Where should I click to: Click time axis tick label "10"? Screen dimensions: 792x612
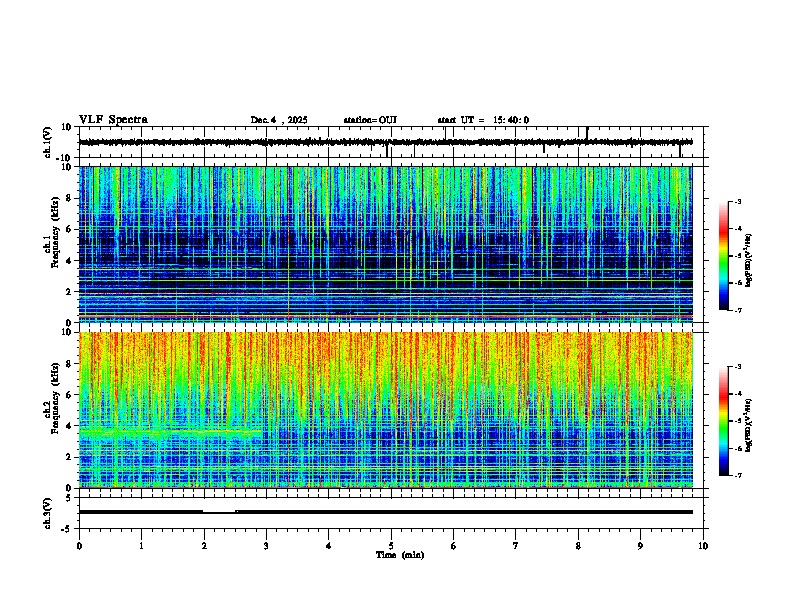(x=703, y=546)
